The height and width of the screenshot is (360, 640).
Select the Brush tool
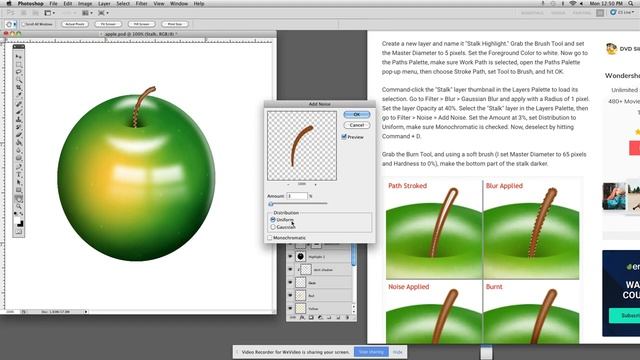click(18, 111)
